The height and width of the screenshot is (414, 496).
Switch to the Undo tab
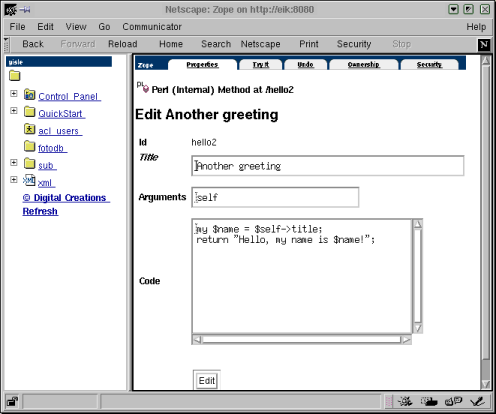pyautogui.click(x=305, y=65)
